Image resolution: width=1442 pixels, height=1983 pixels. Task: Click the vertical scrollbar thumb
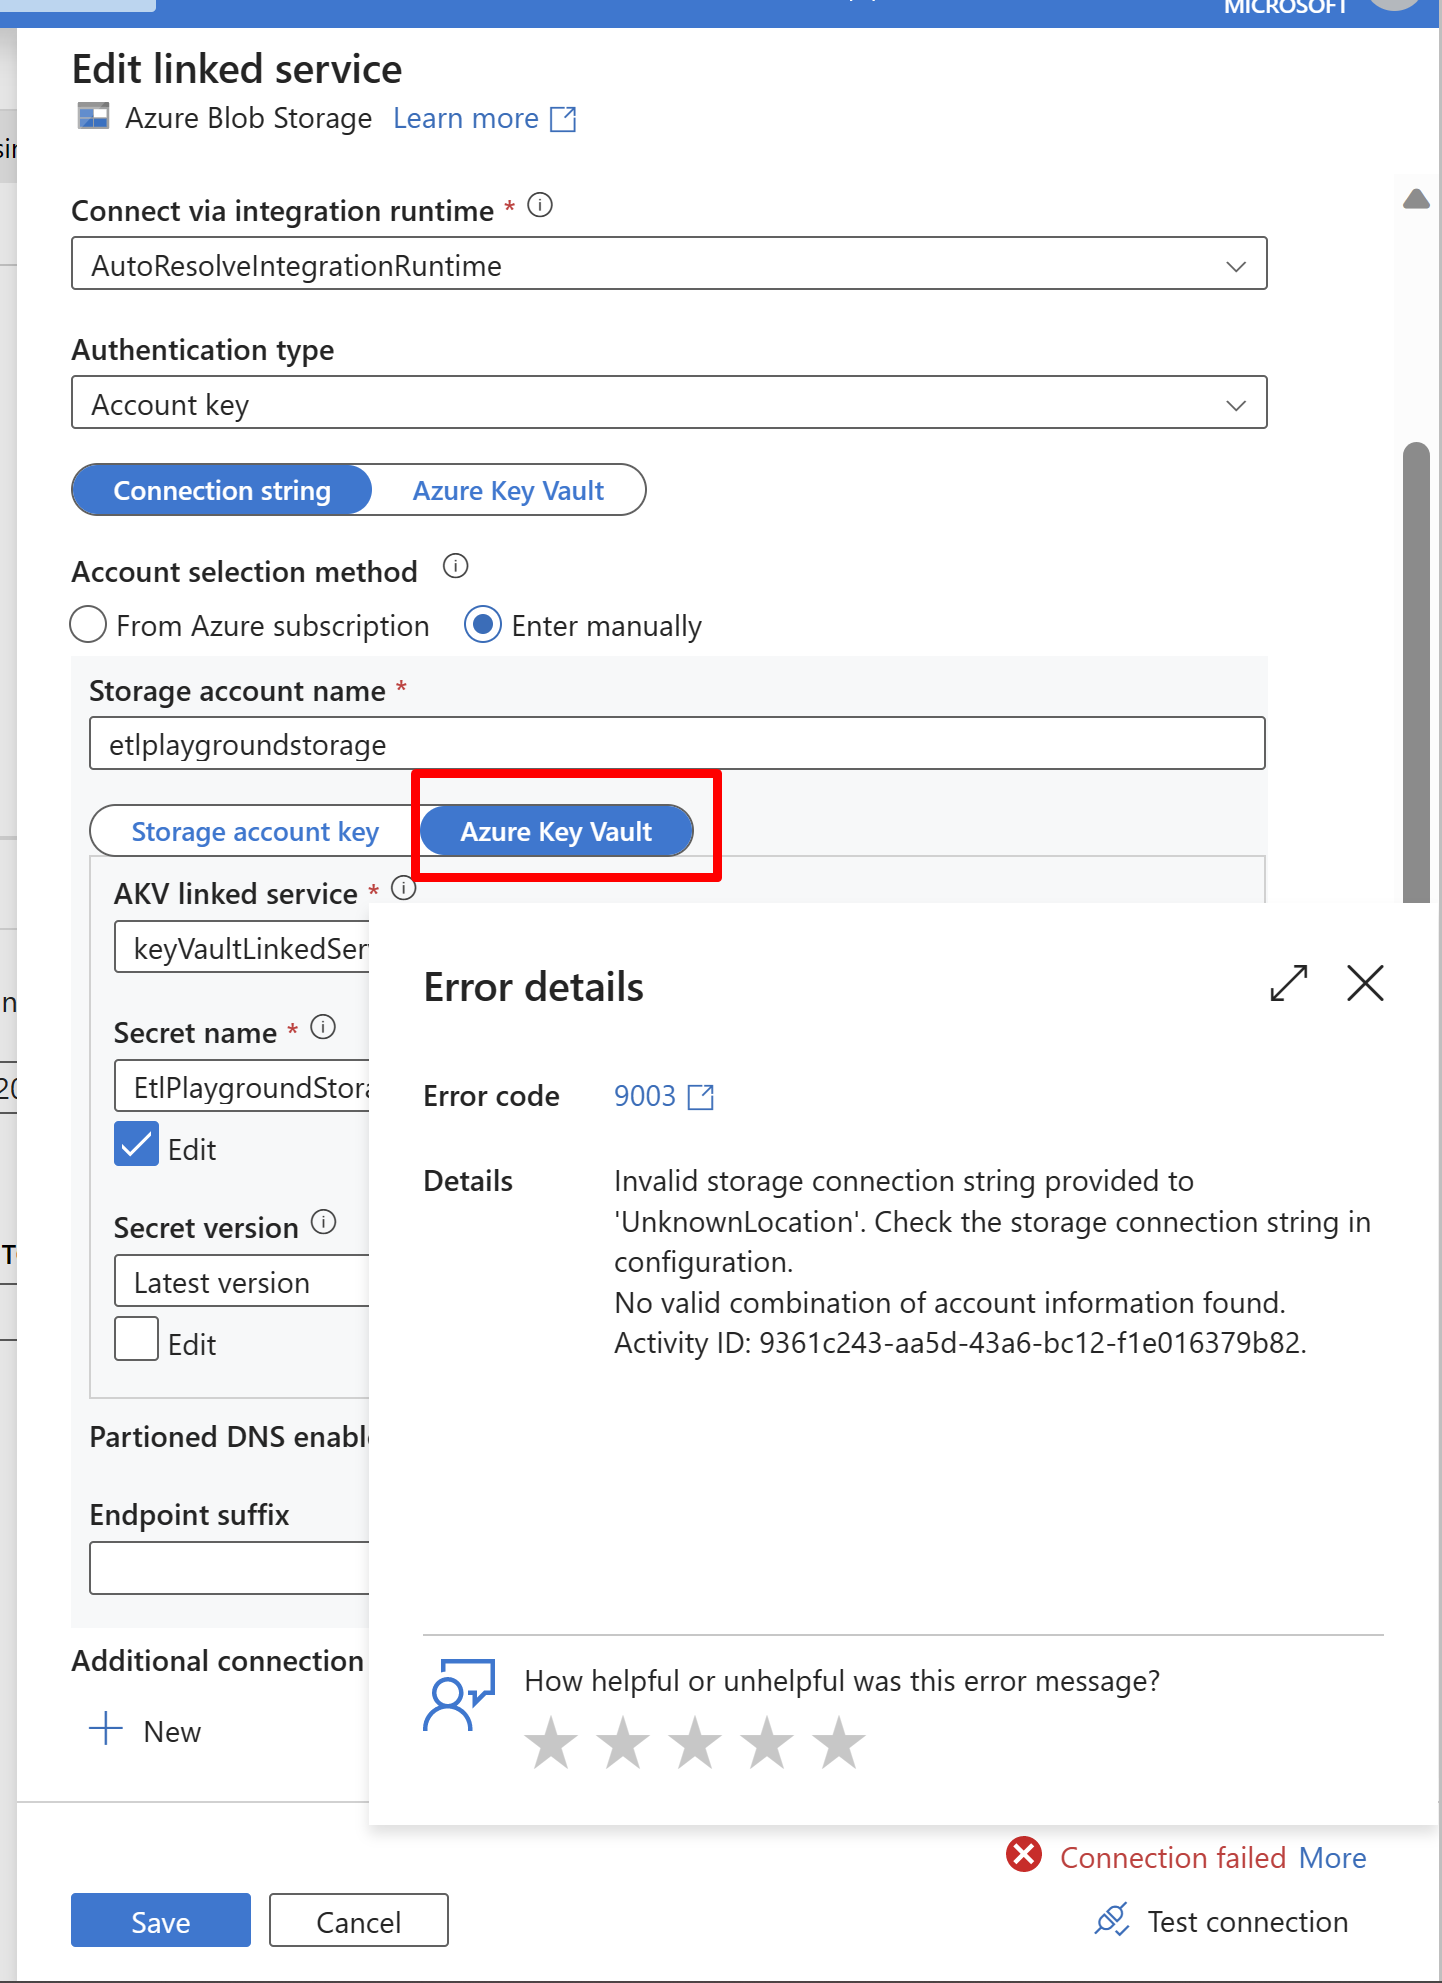tap(1416, 672)
